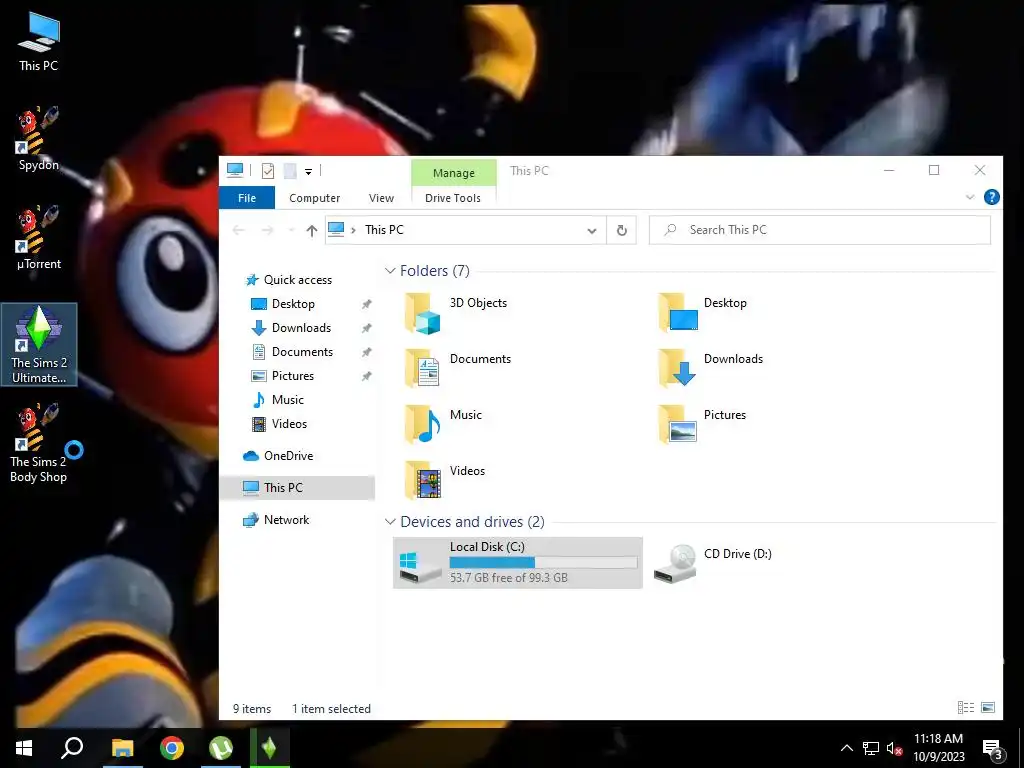Open the clock showing 11:18 AM
This screenshot has height=768, width=1024.
(938, 748)
